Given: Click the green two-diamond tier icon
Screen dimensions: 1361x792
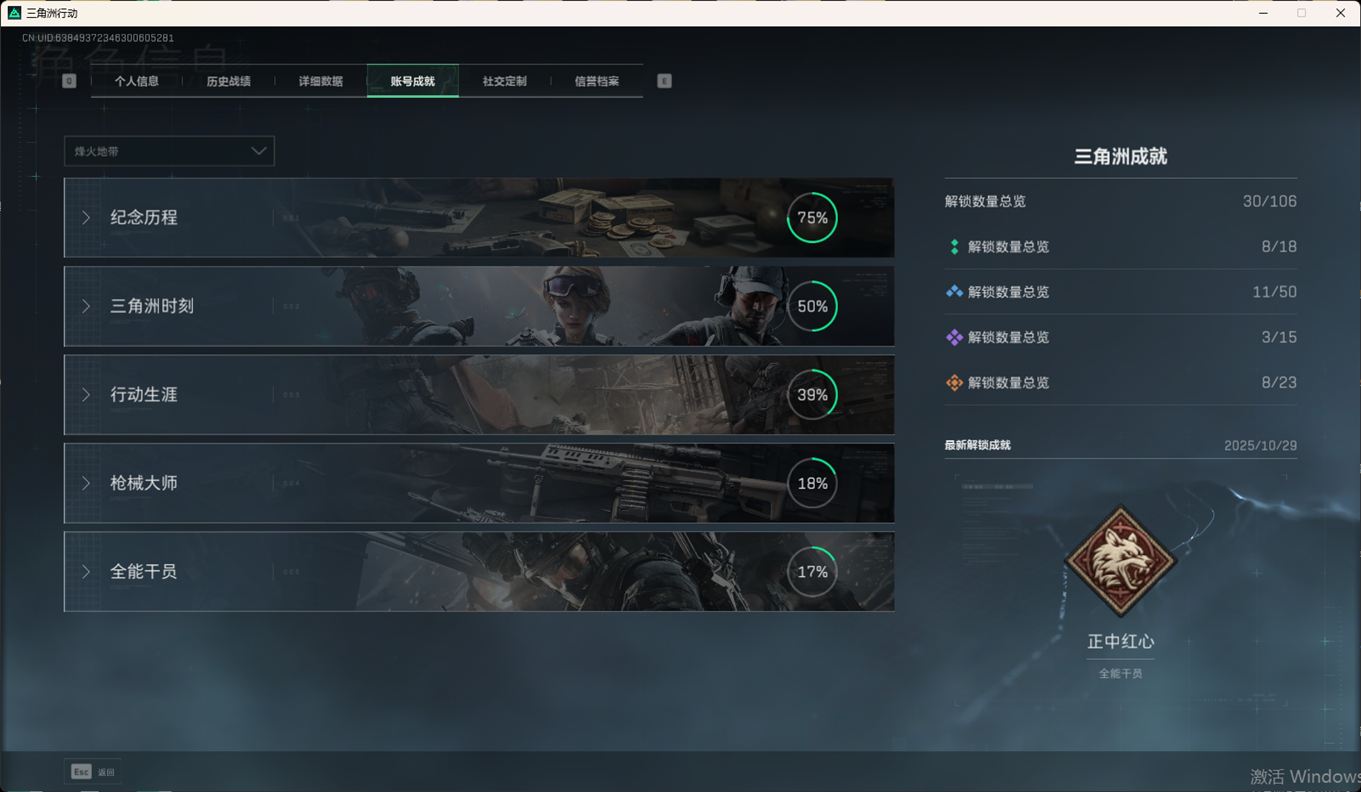Looking at the screenshot, I should 954,247.
